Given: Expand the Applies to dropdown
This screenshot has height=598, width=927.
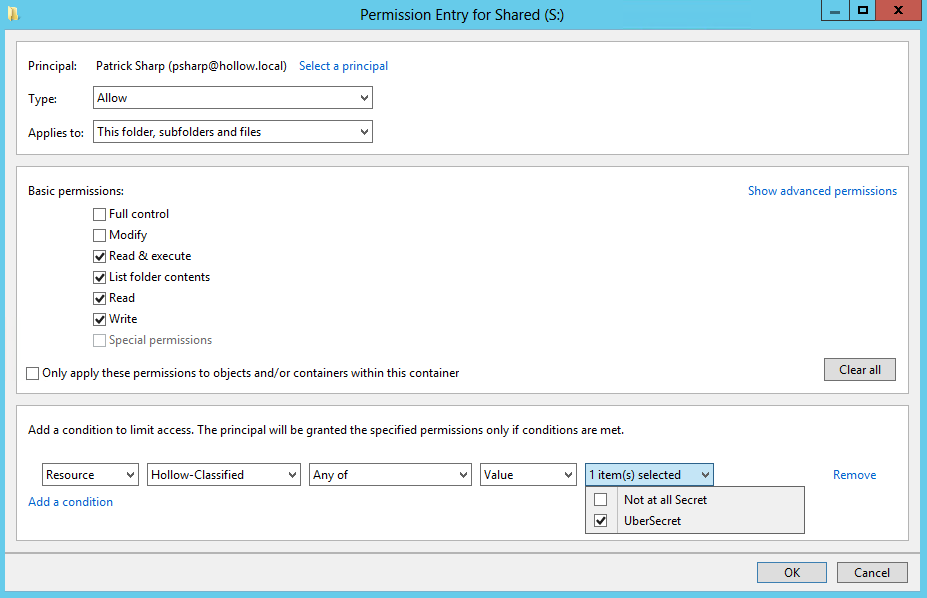Looking at the screenshot, I should point(232,132).
